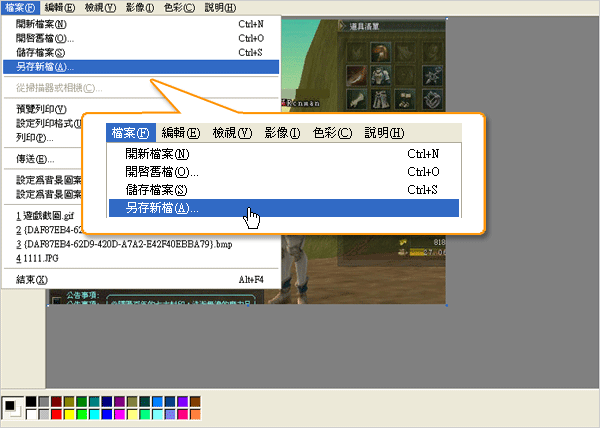Pick the maroon palette swatch
The height and width of the screenshot is (428, 600).
click(56, 401)
